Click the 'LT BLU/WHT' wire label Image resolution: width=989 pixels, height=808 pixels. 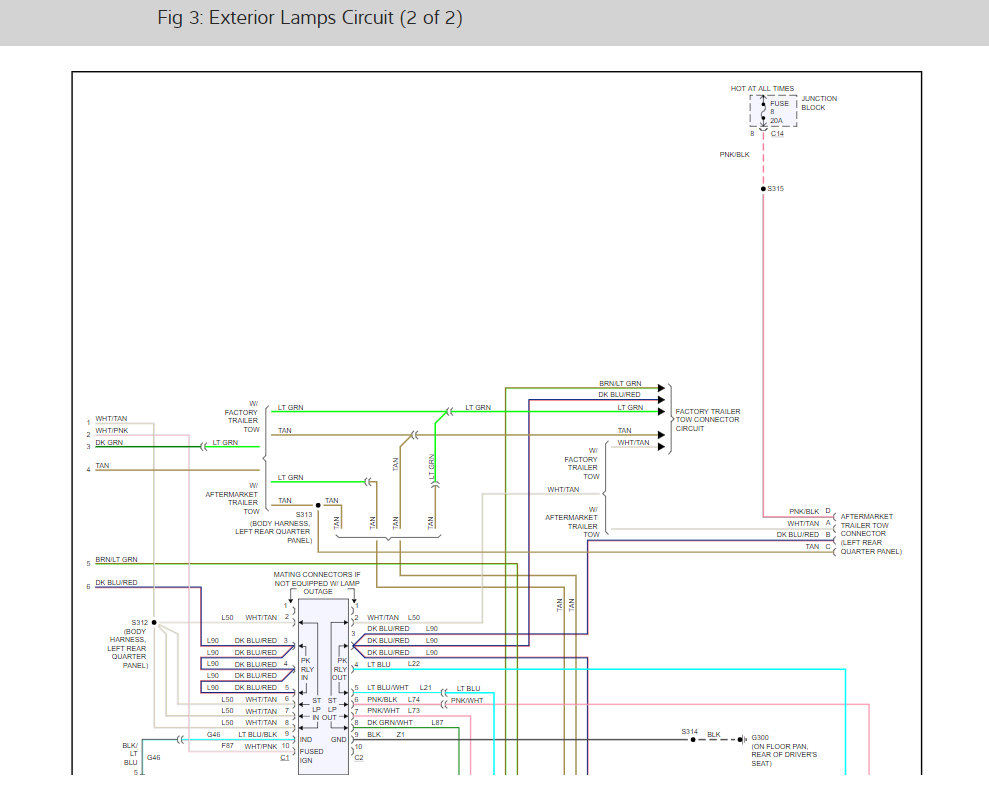[388, 688]
